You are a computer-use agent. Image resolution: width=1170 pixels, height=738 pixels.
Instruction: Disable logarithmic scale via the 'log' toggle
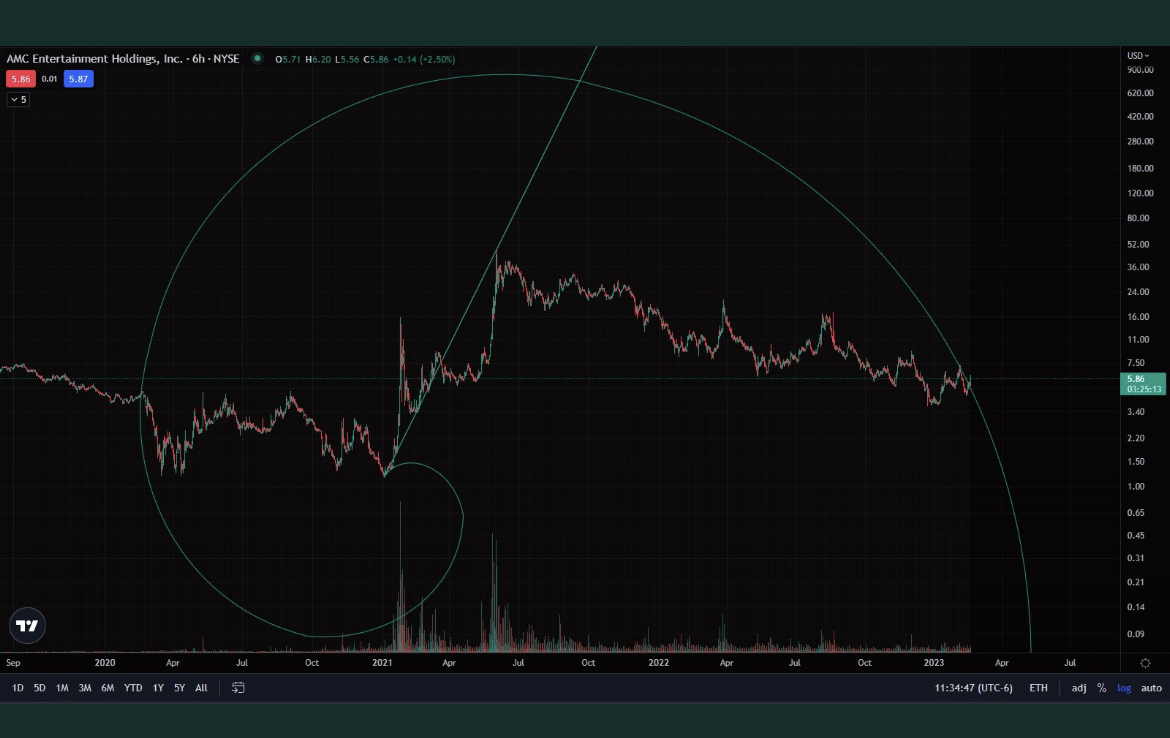[1123, 687]
